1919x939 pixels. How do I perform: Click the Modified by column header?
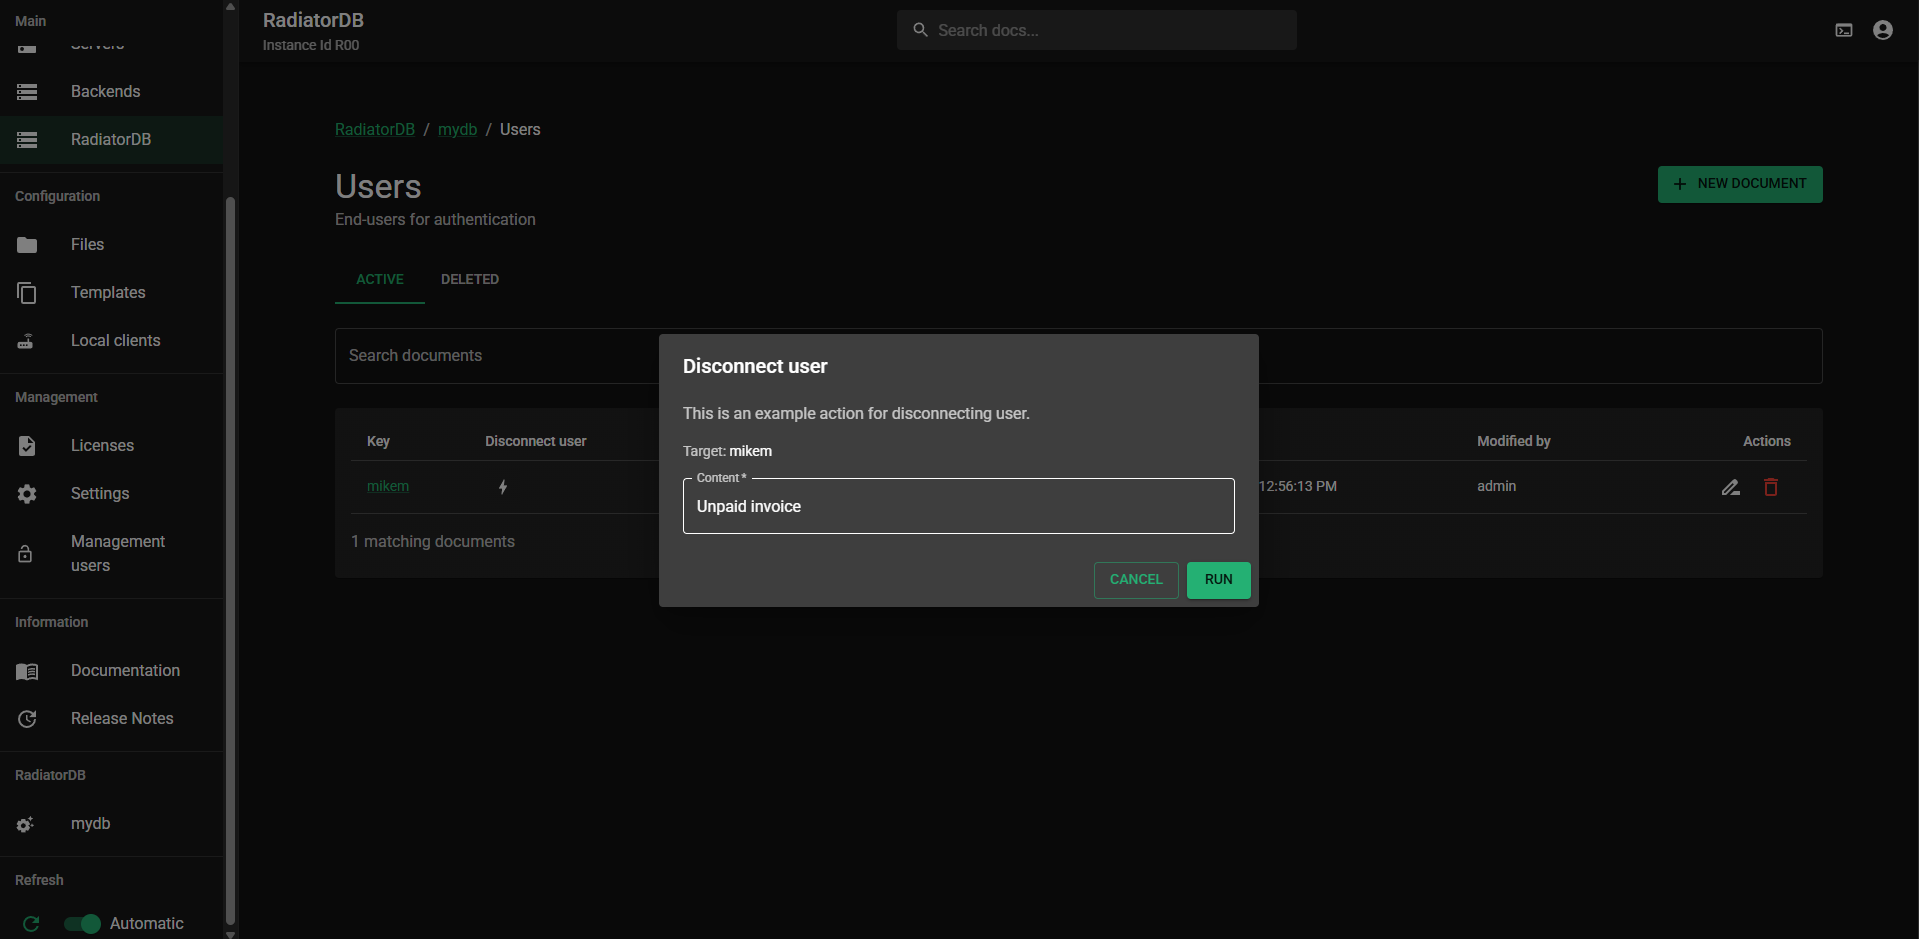point(1513,442)
